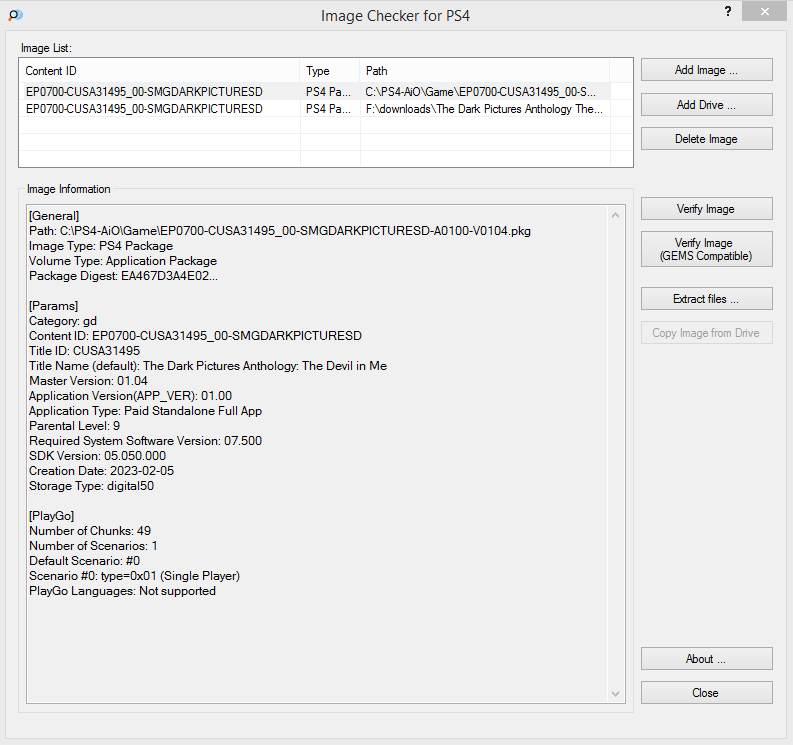Click the 'Category: gd' line
Image resolution: width=793 pixels, height=745 pixels.
(63, 321)
